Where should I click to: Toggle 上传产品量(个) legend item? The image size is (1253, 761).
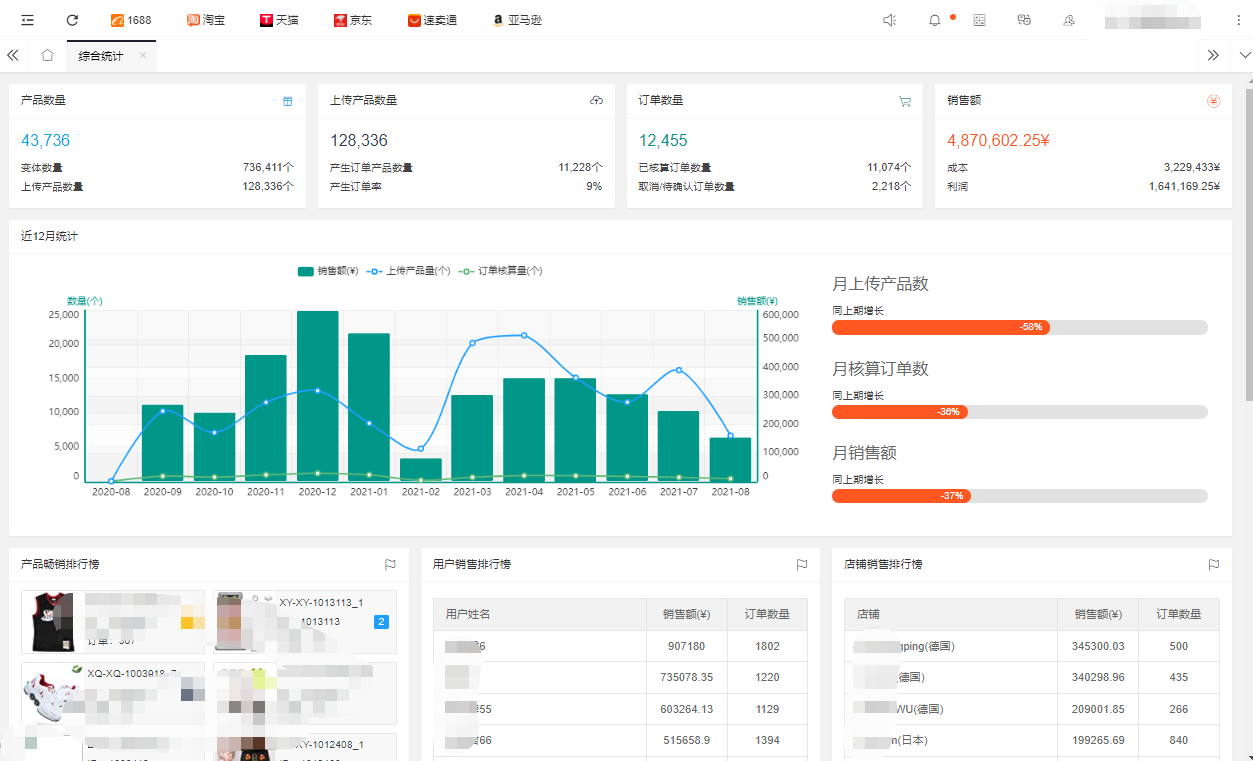[x=410, y=271]
